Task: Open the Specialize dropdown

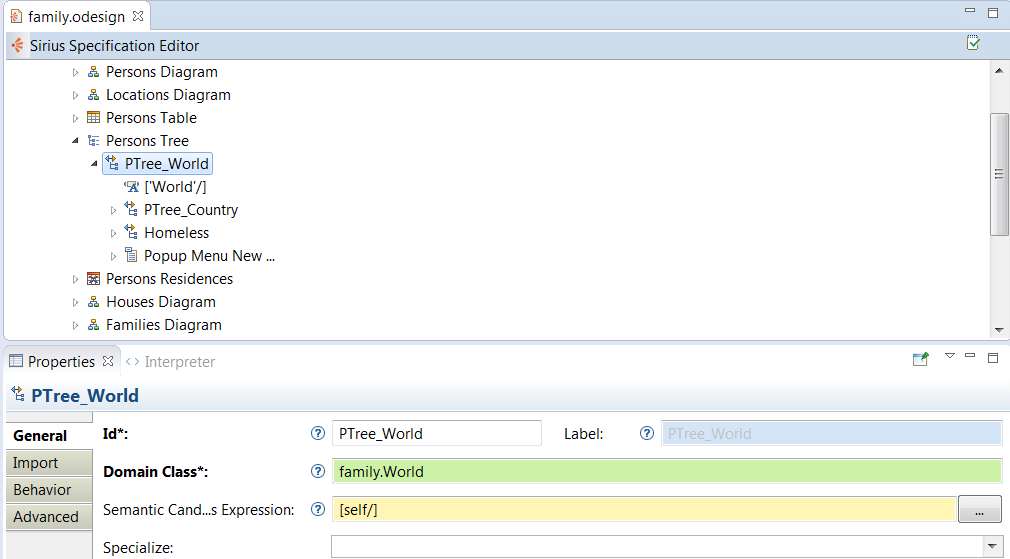Action: click(x=992, y=547)
